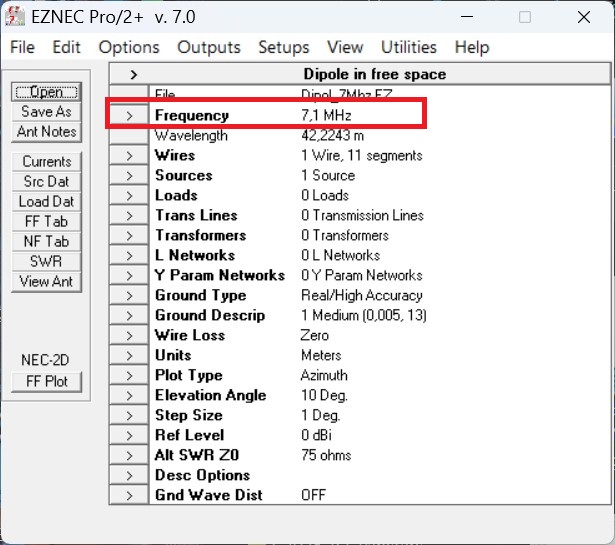Click arrow button next to Elevation Angle
This screenshot has width=615, height=545.
pos(129,395)
